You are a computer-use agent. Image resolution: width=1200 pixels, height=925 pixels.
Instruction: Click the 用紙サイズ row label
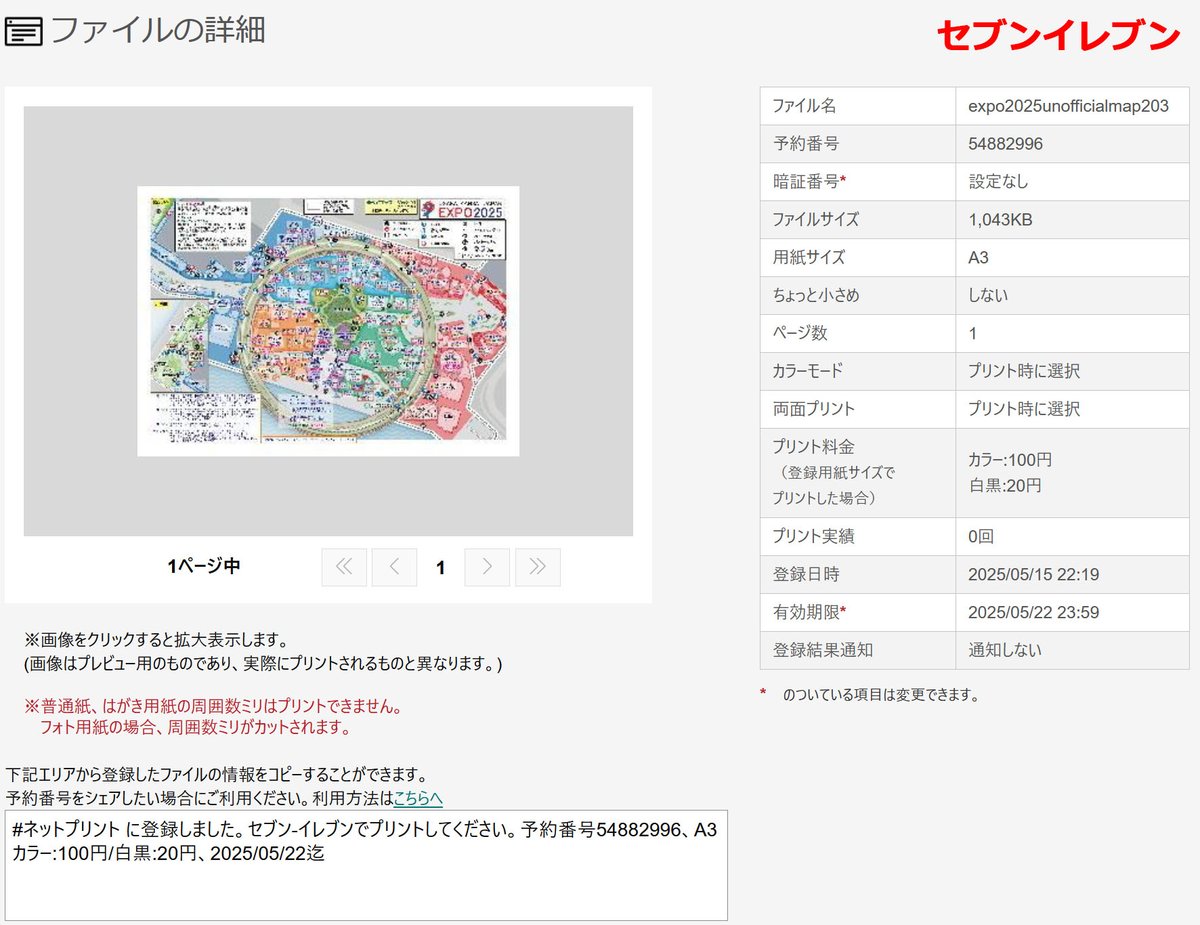click(x=809, y=258)
